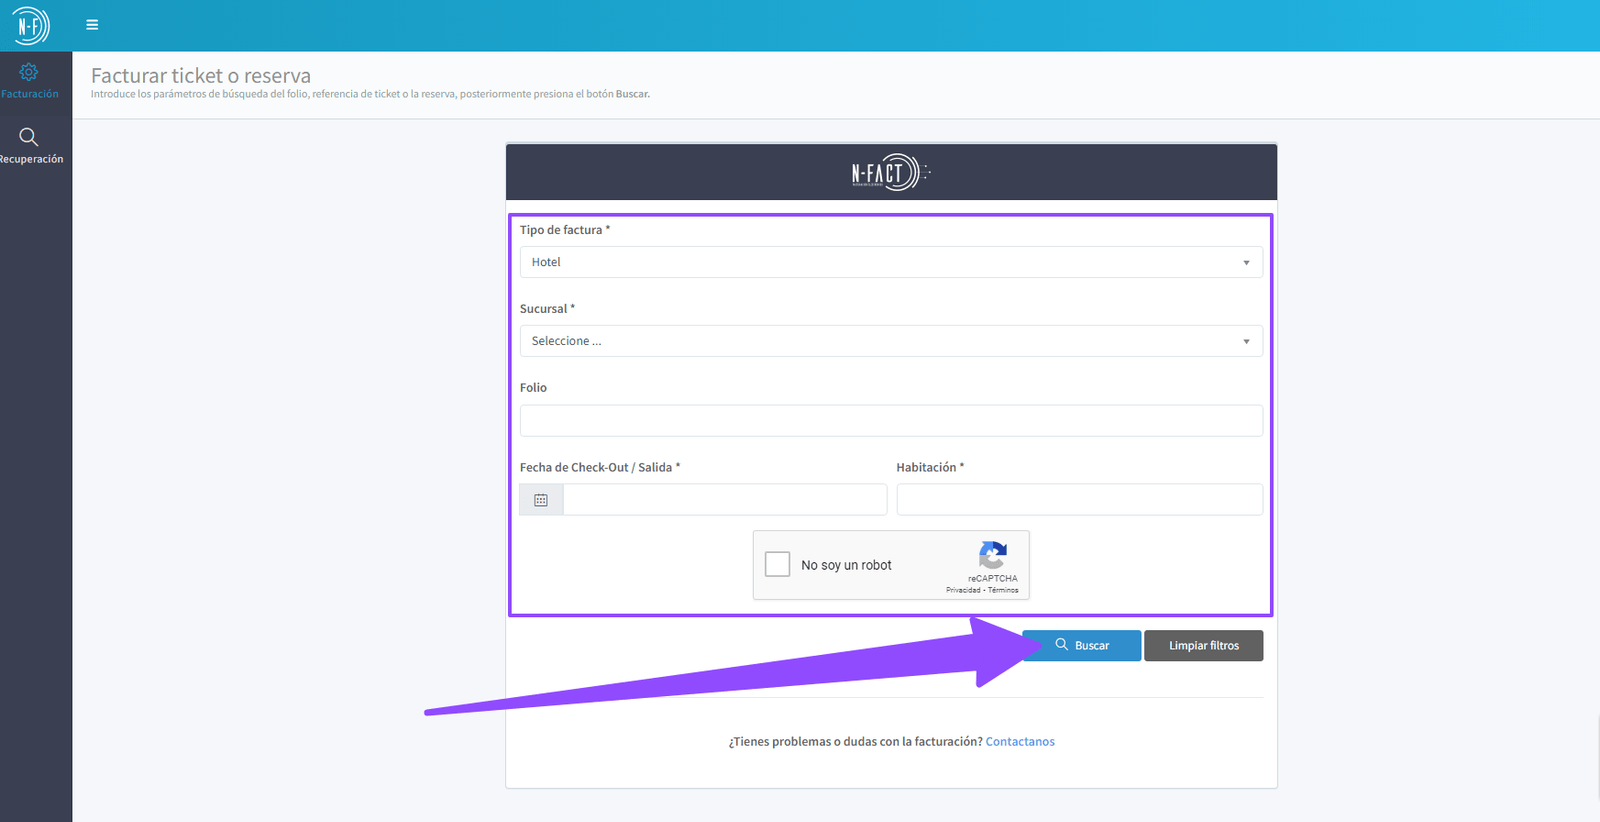This screenshot has width=1600, height=822.
Task: Select the Facturación label in sidebar
Action: [x=30, y=94]
